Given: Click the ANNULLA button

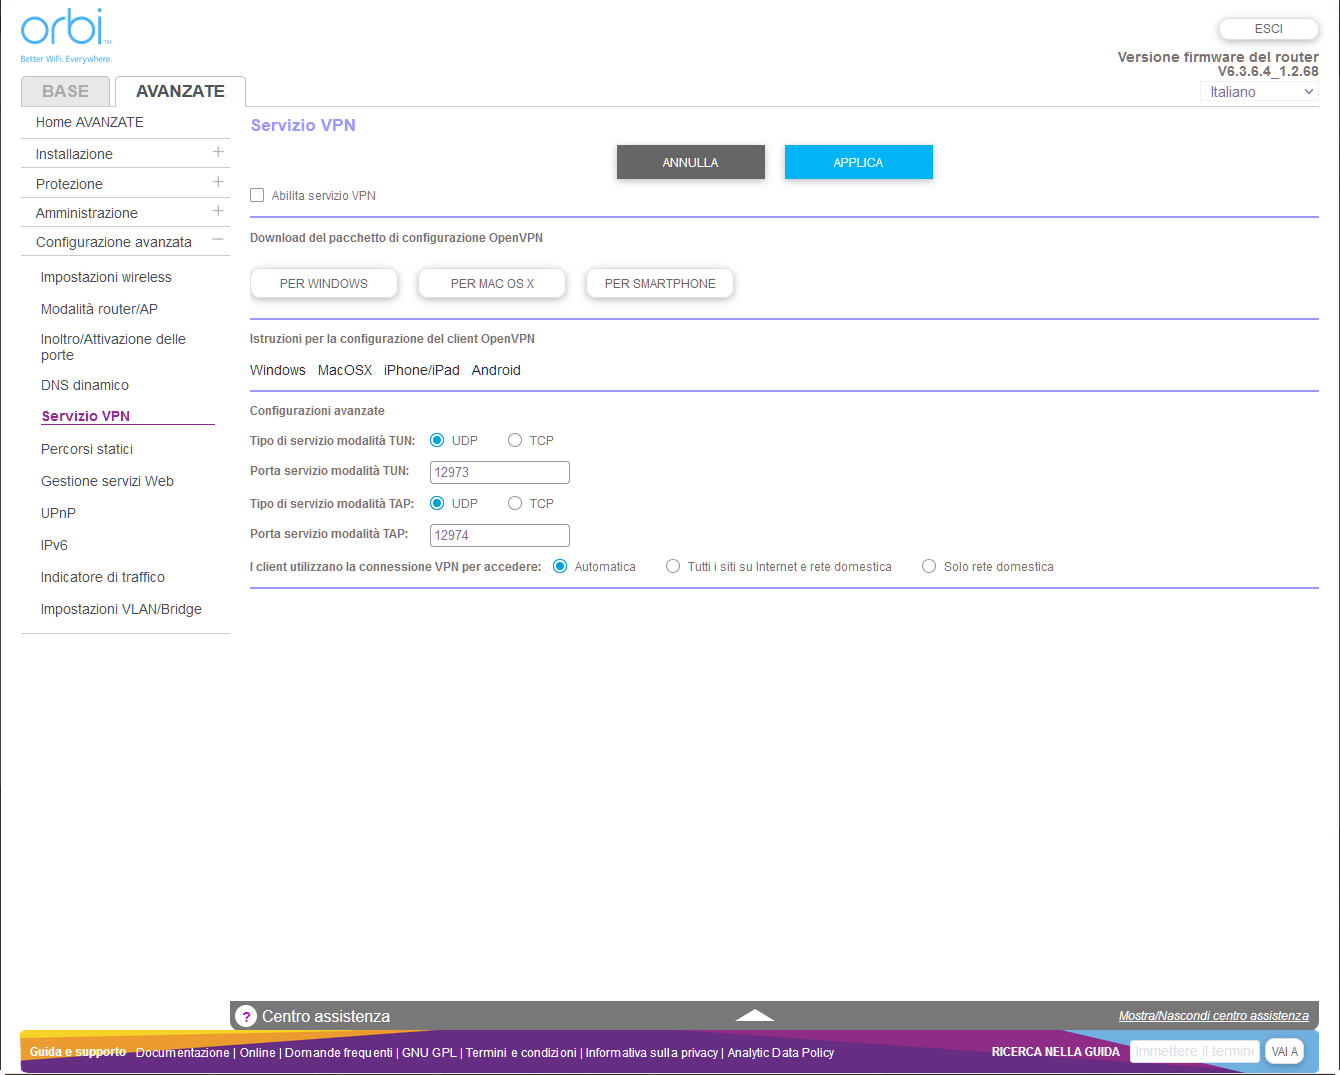Looking at the screenshot, I should [x=691, y=162].
